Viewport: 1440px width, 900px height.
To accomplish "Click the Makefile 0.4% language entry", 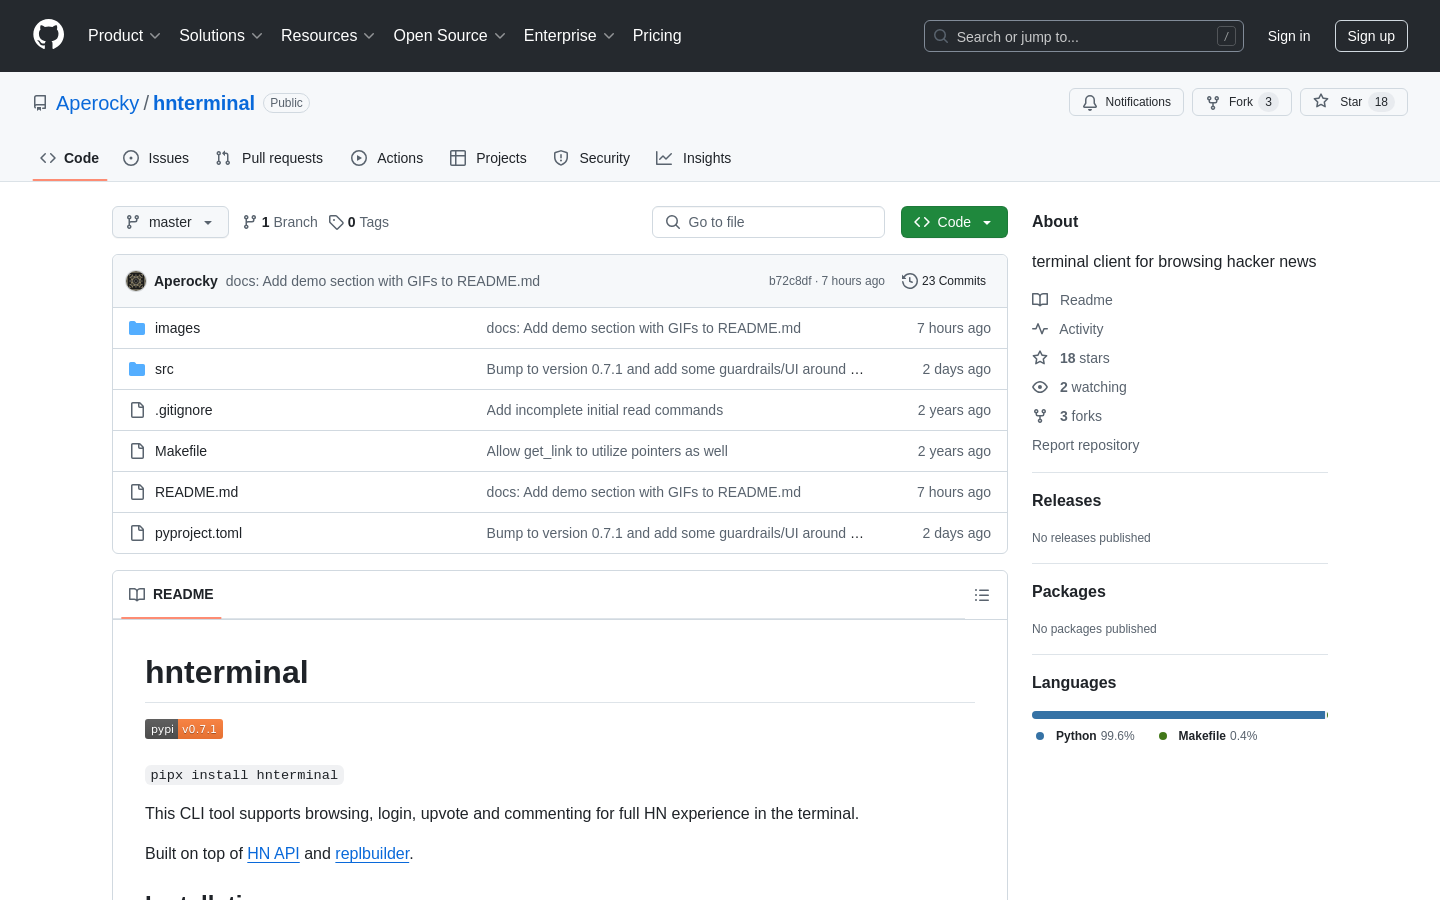I will [1208, 736].
